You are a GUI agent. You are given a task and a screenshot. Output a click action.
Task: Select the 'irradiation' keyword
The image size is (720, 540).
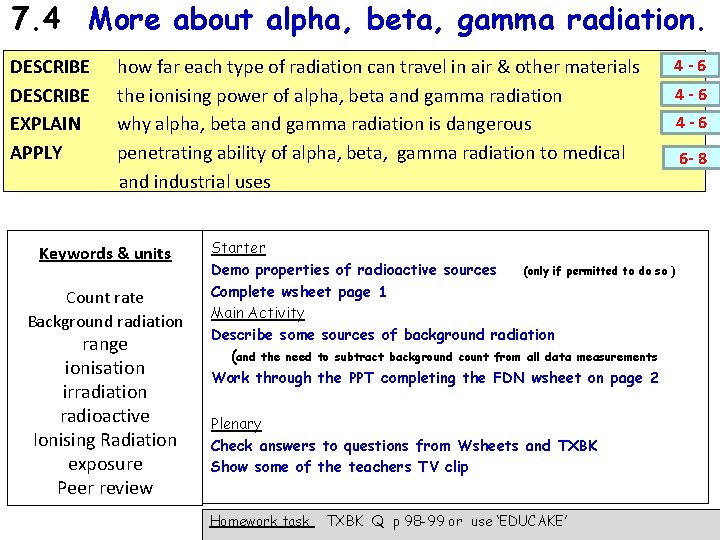coord(105,392)
